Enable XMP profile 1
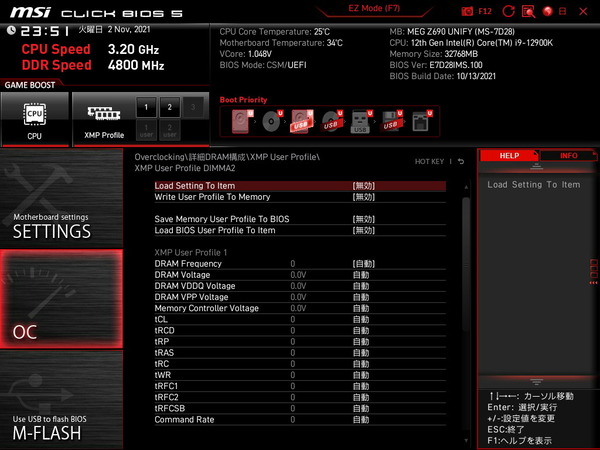Viewport: 600px width, 450px height. coord(146,107)
